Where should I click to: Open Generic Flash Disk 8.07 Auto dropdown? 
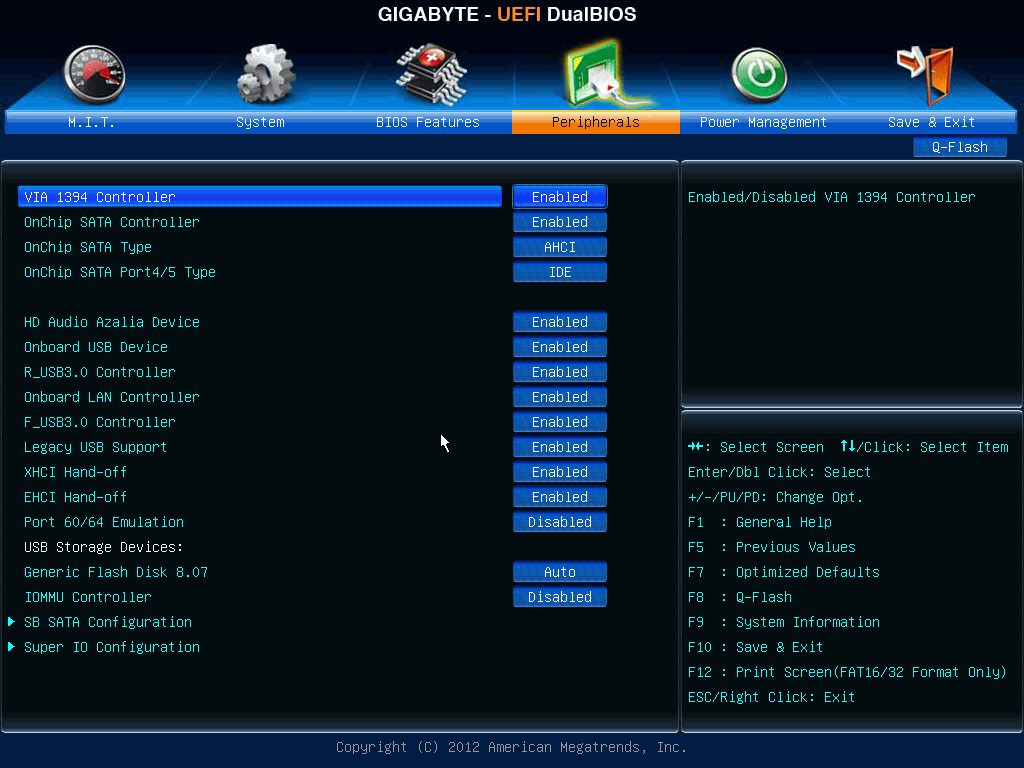click(560, 572)
